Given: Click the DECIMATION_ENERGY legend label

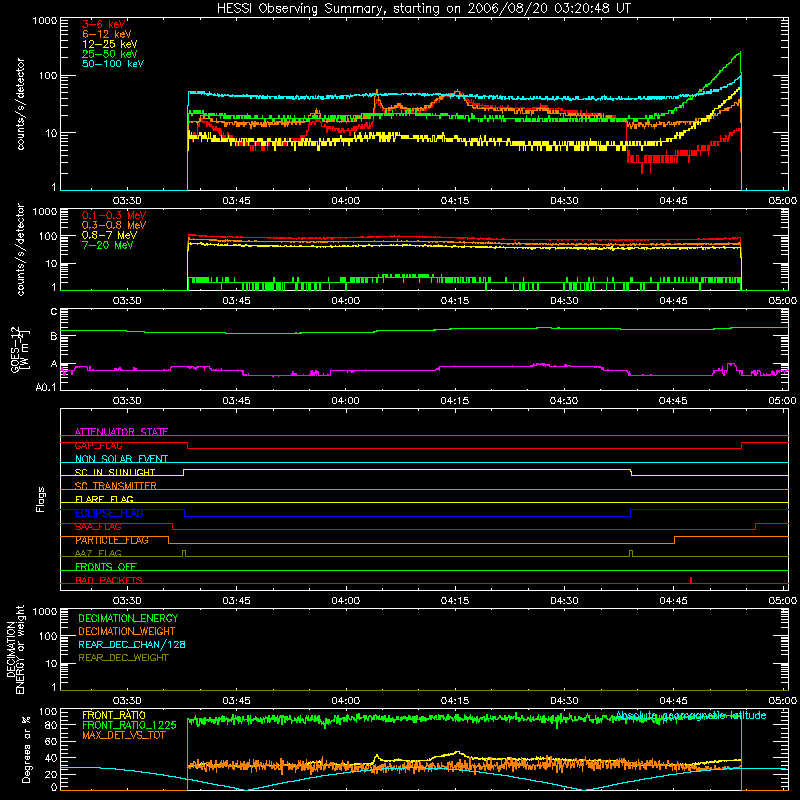Looking at the screenshot, I should tap(128, 618).
